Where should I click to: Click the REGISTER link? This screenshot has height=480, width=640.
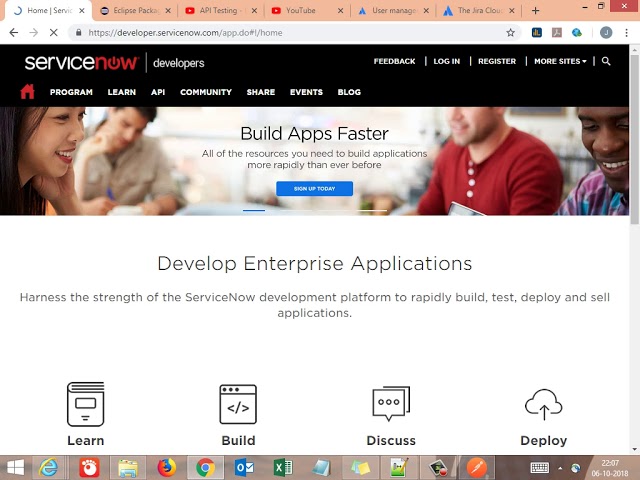pos(497,61)
